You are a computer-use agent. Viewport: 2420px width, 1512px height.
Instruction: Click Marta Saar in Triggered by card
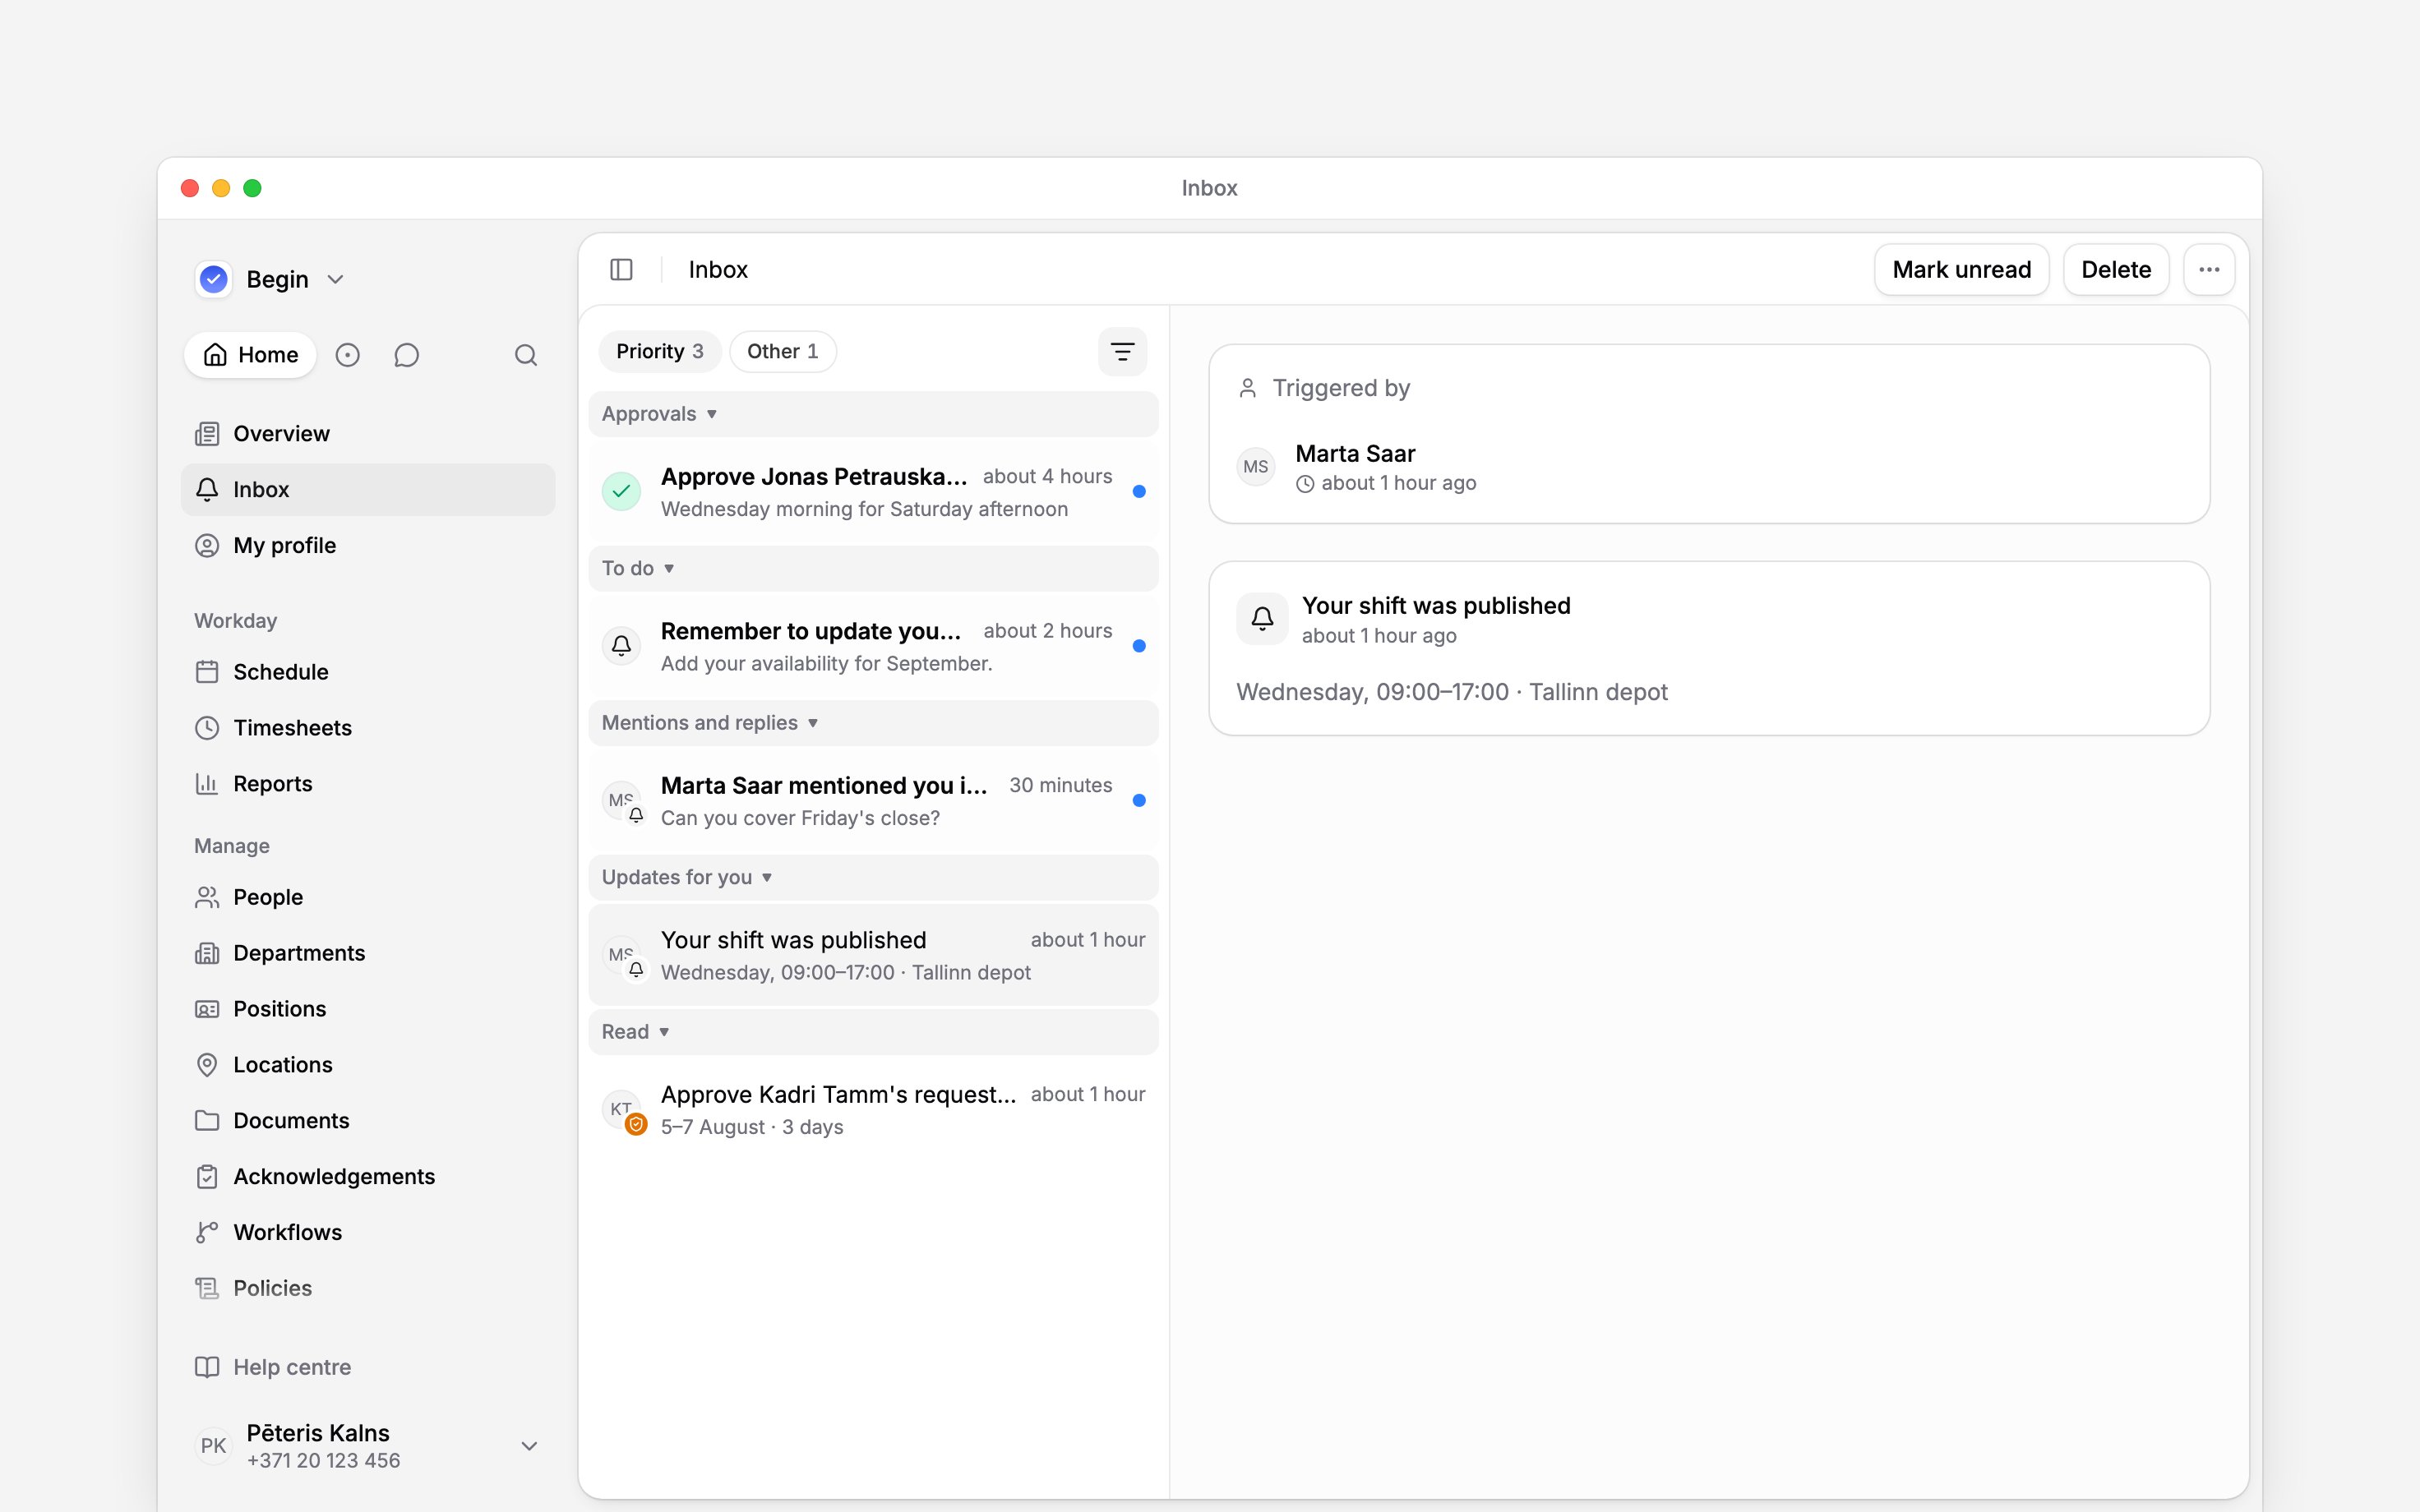pos(1355,454)
